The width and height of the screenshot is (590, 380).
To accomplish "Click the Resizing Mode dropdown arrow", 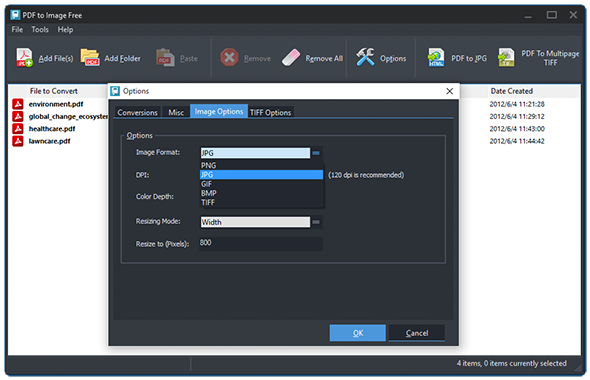I will [x=316, y=222].
